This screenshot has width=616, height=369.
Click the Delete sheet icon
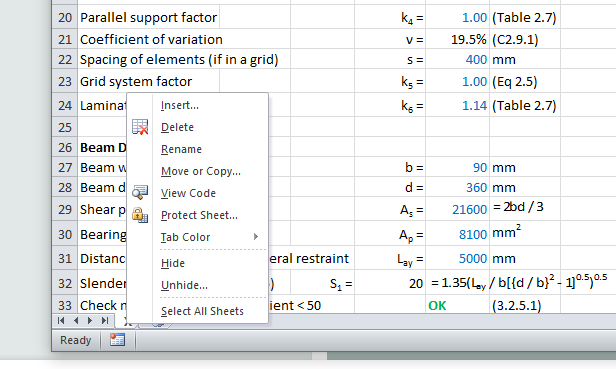(x=140, y=127)
